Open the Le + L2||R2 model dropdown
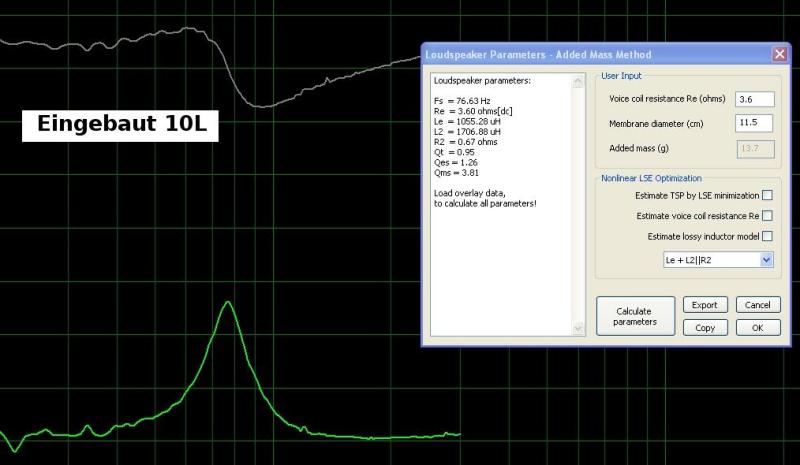This screenshot has width=800, height=465. 766,260
